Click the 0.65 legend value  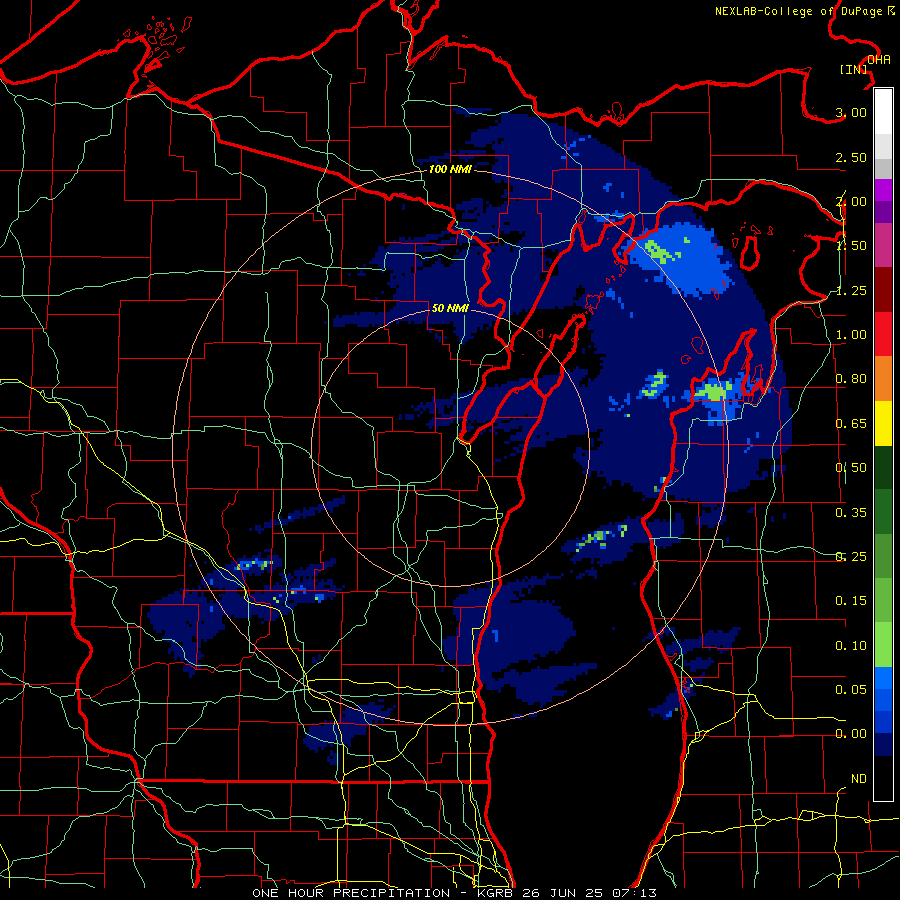pyautogui.click(x=851, y=424)
